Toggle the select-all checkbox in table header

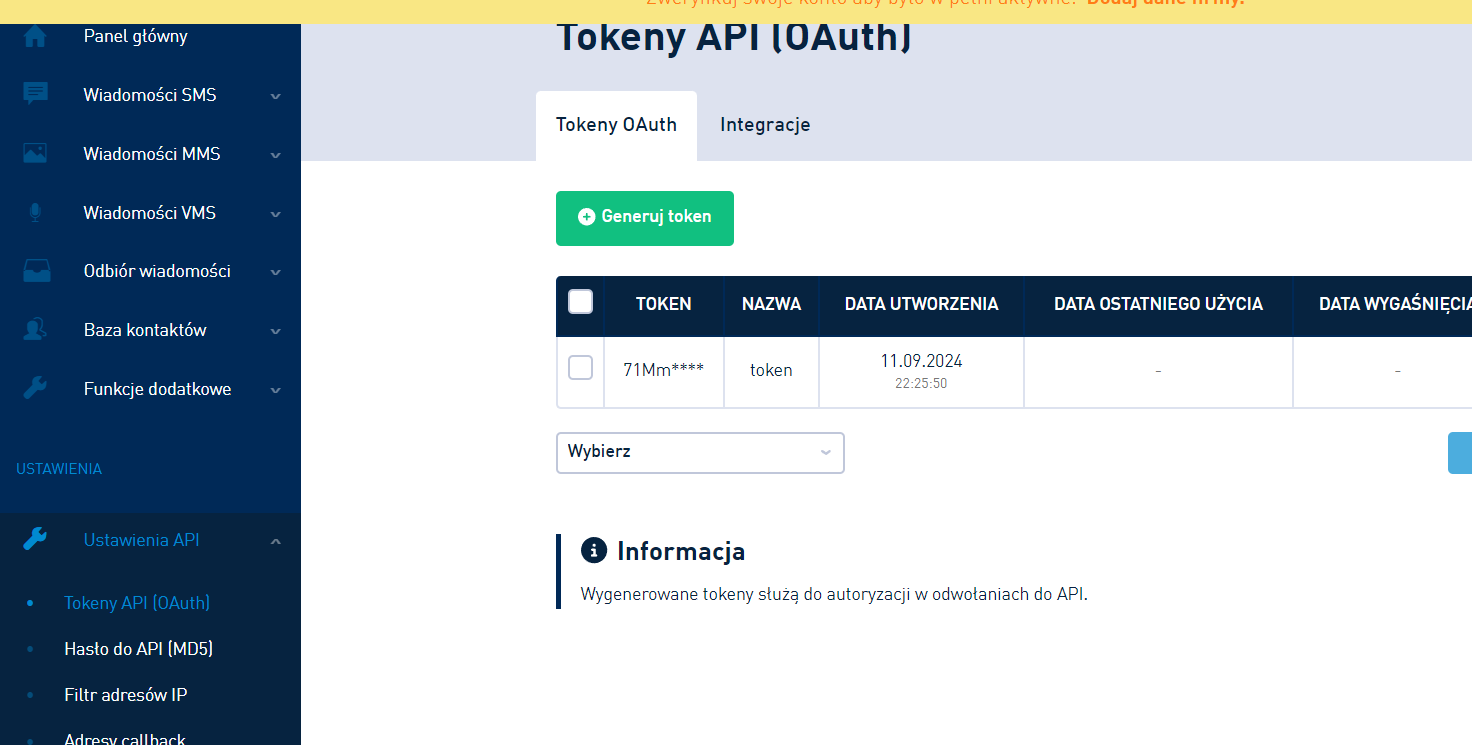[580, 302]
